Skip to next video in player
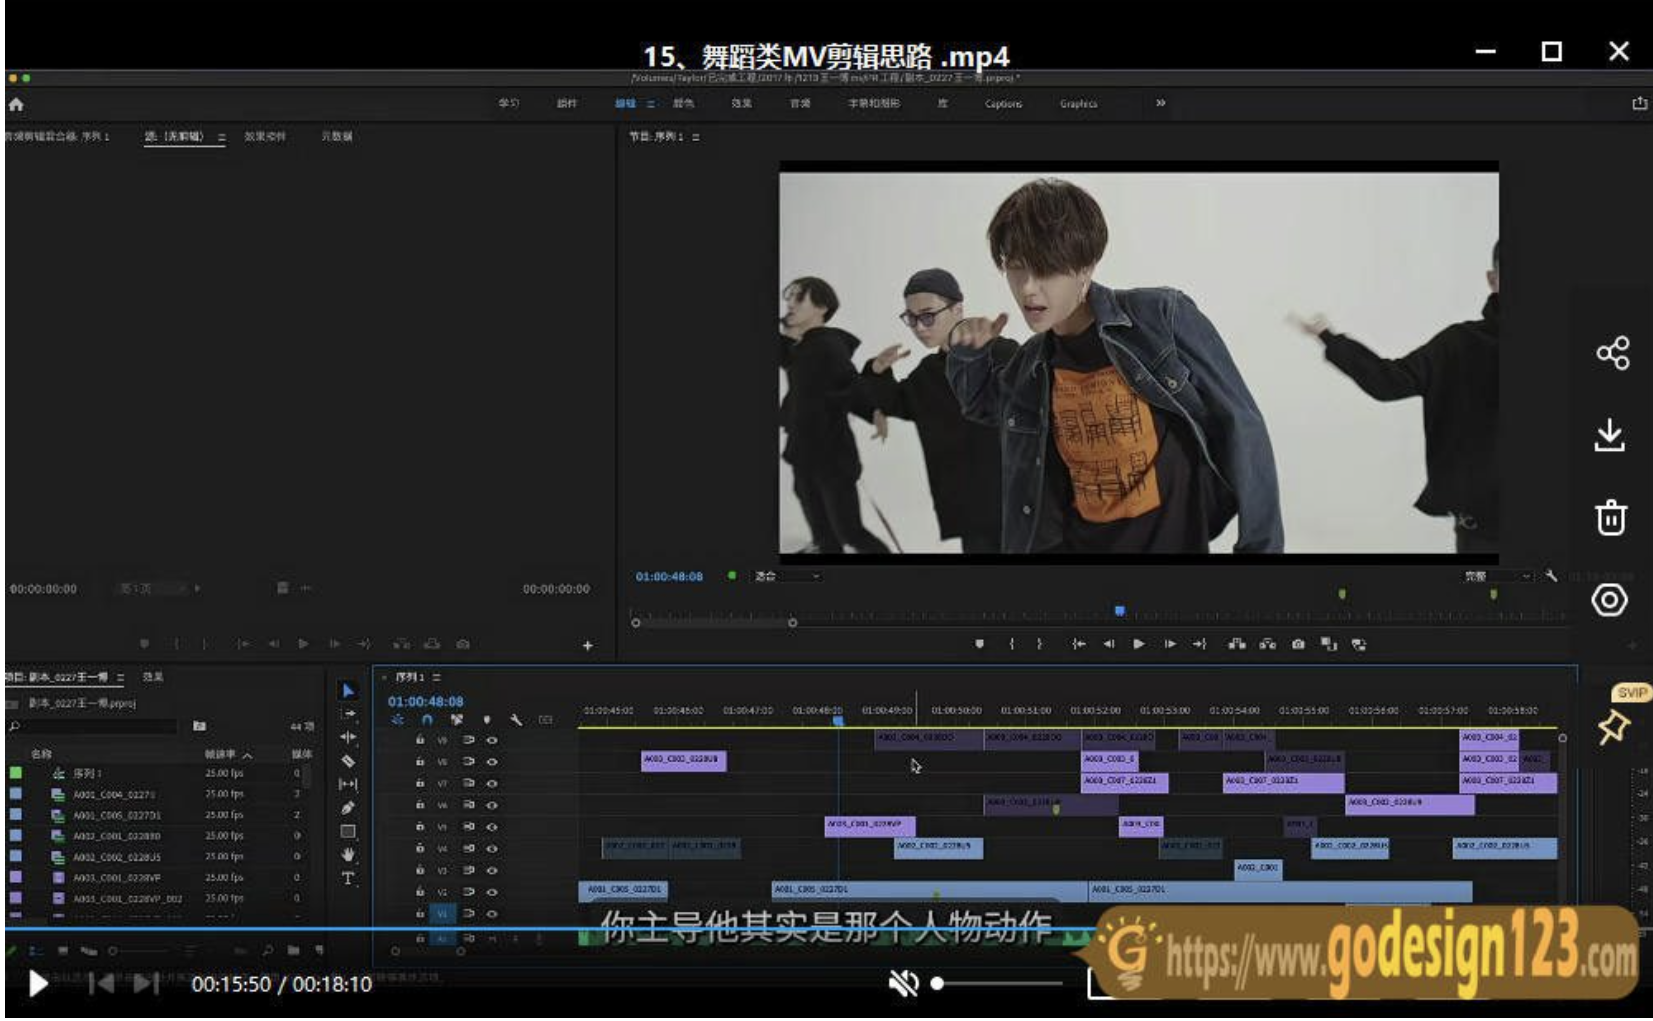 click(x=146, y=984)
